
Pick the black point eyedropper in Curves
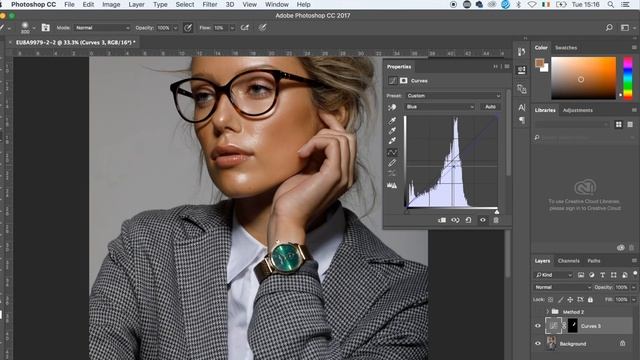(x=392, y=120)
